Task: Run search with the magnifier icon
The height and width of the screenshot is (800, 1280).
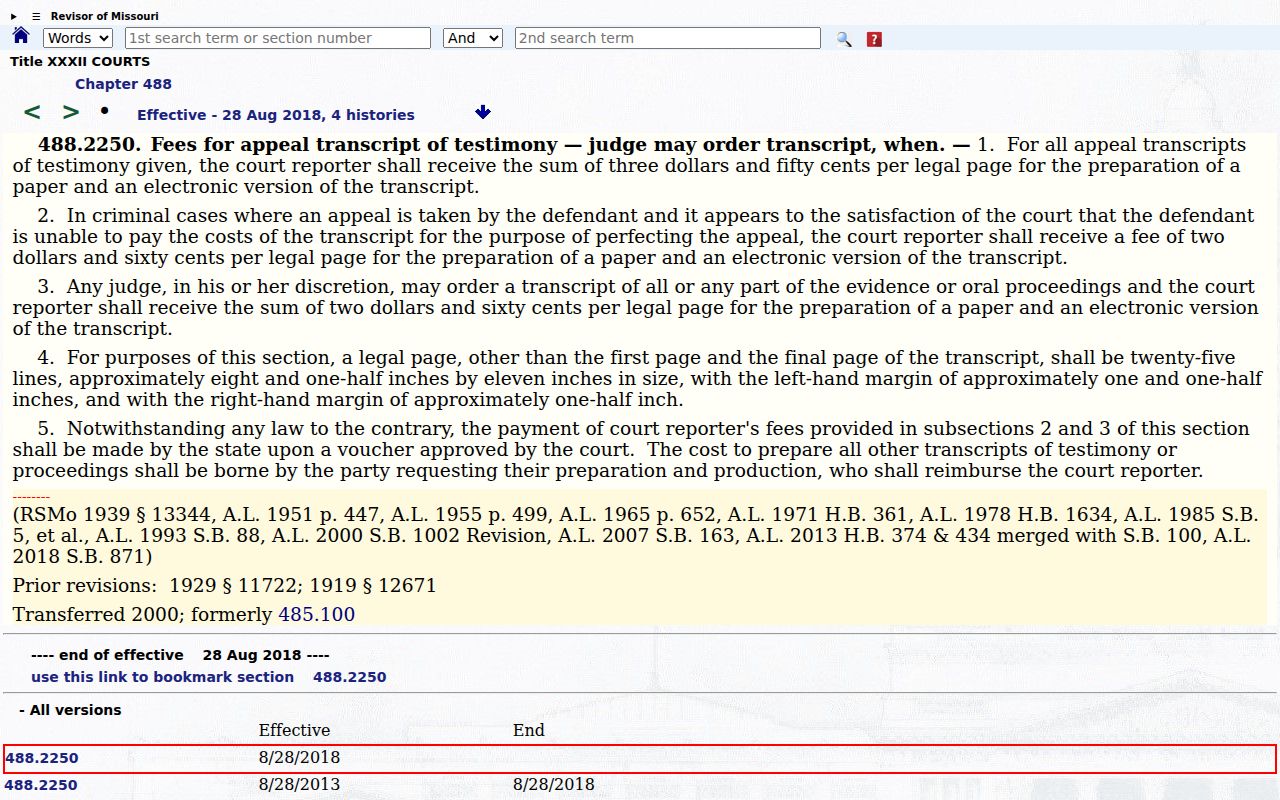Action: pos(844,39)
